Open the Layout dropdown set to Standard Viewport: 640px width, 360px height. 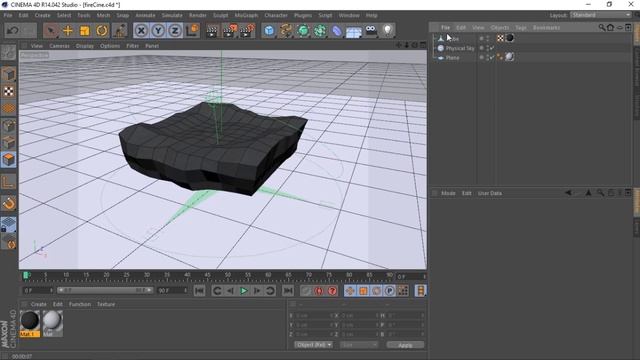600,15
